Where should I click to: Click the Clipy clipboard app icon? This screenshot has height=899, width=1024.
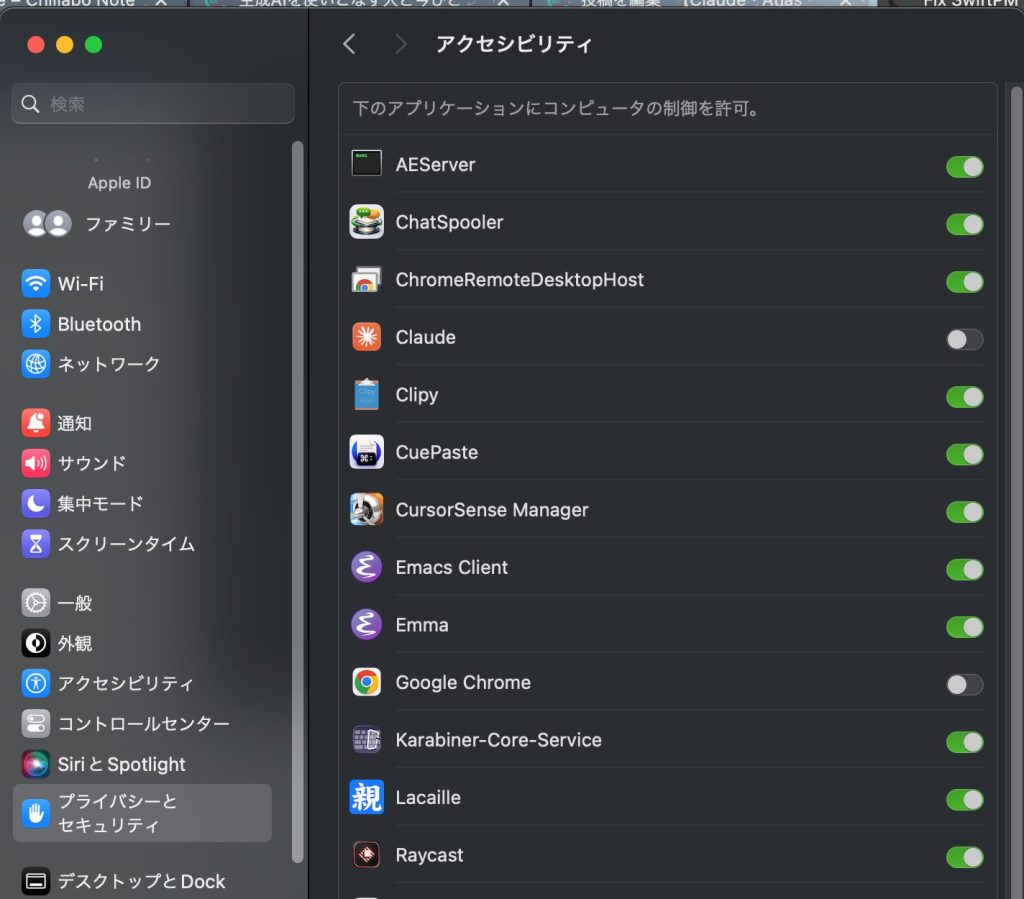[x=366, y=394]
